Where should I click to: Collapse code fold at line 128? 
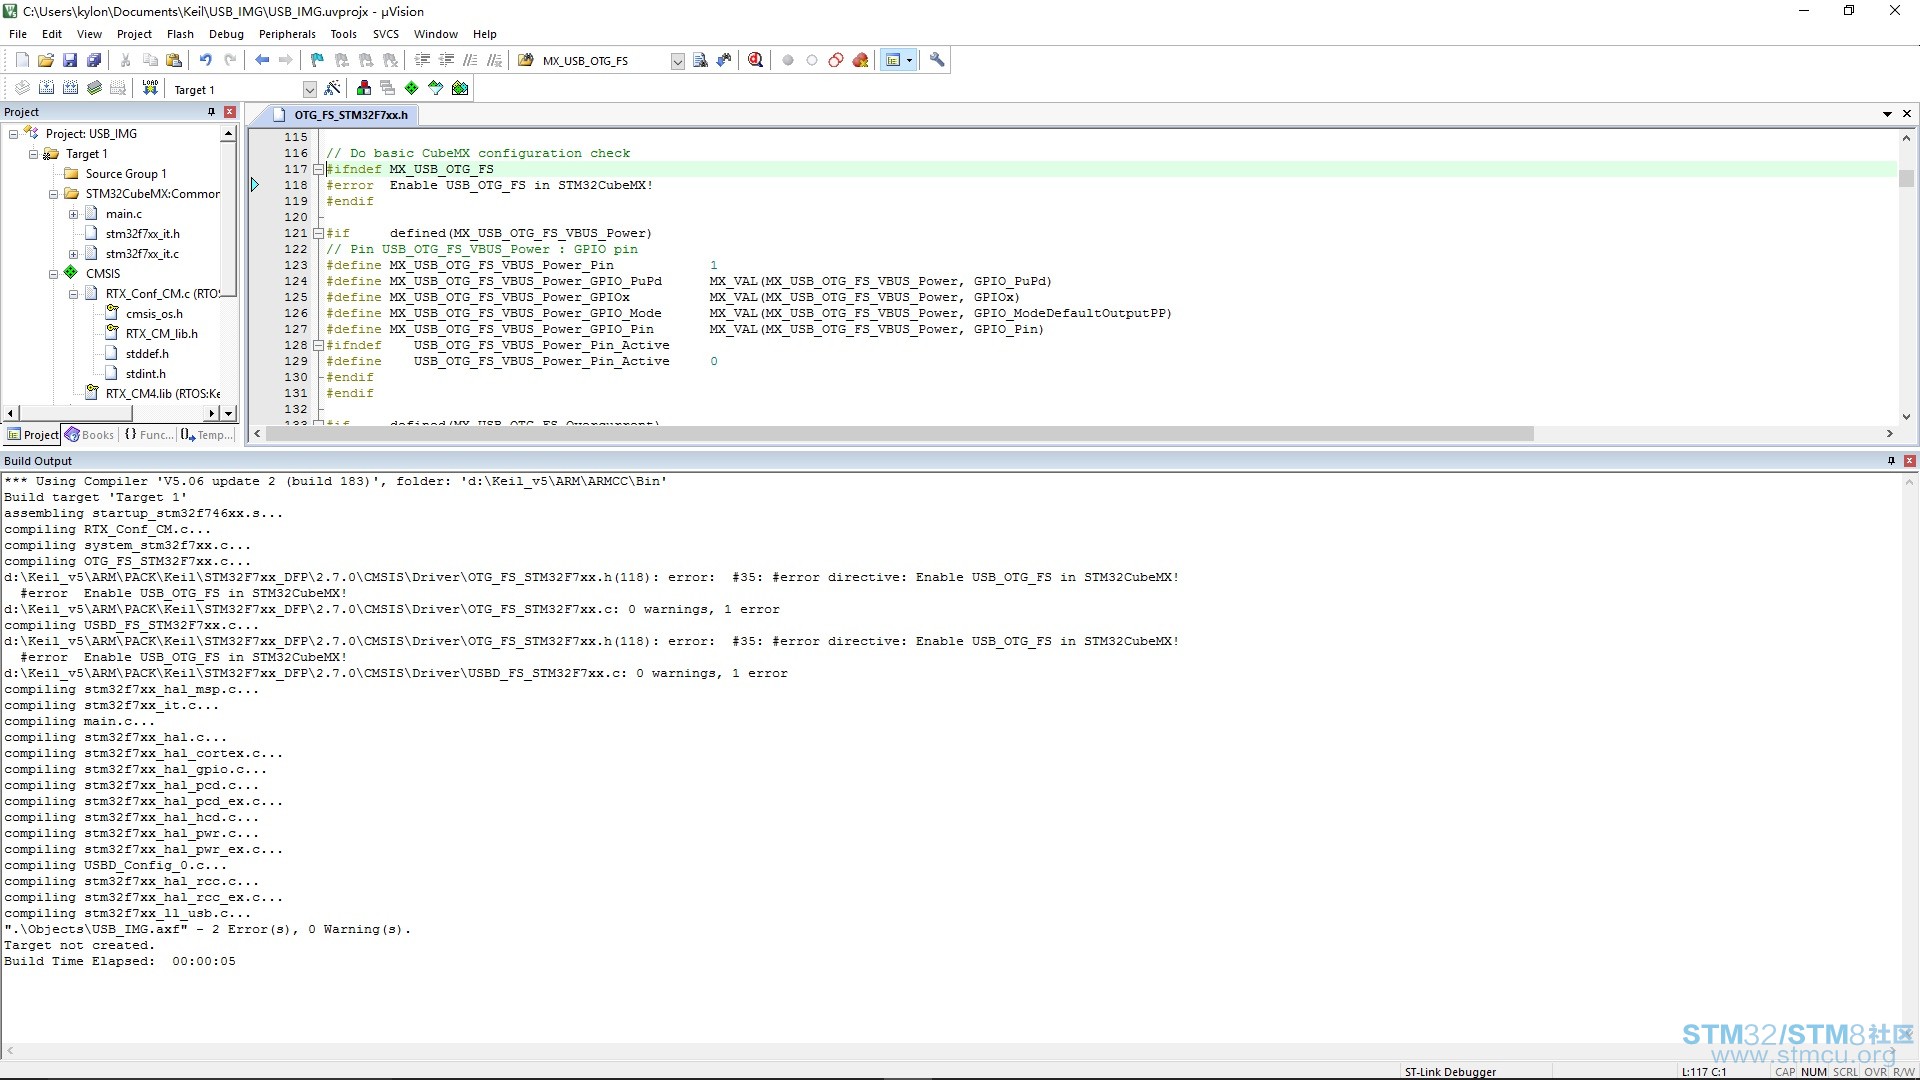click(318, 345)
